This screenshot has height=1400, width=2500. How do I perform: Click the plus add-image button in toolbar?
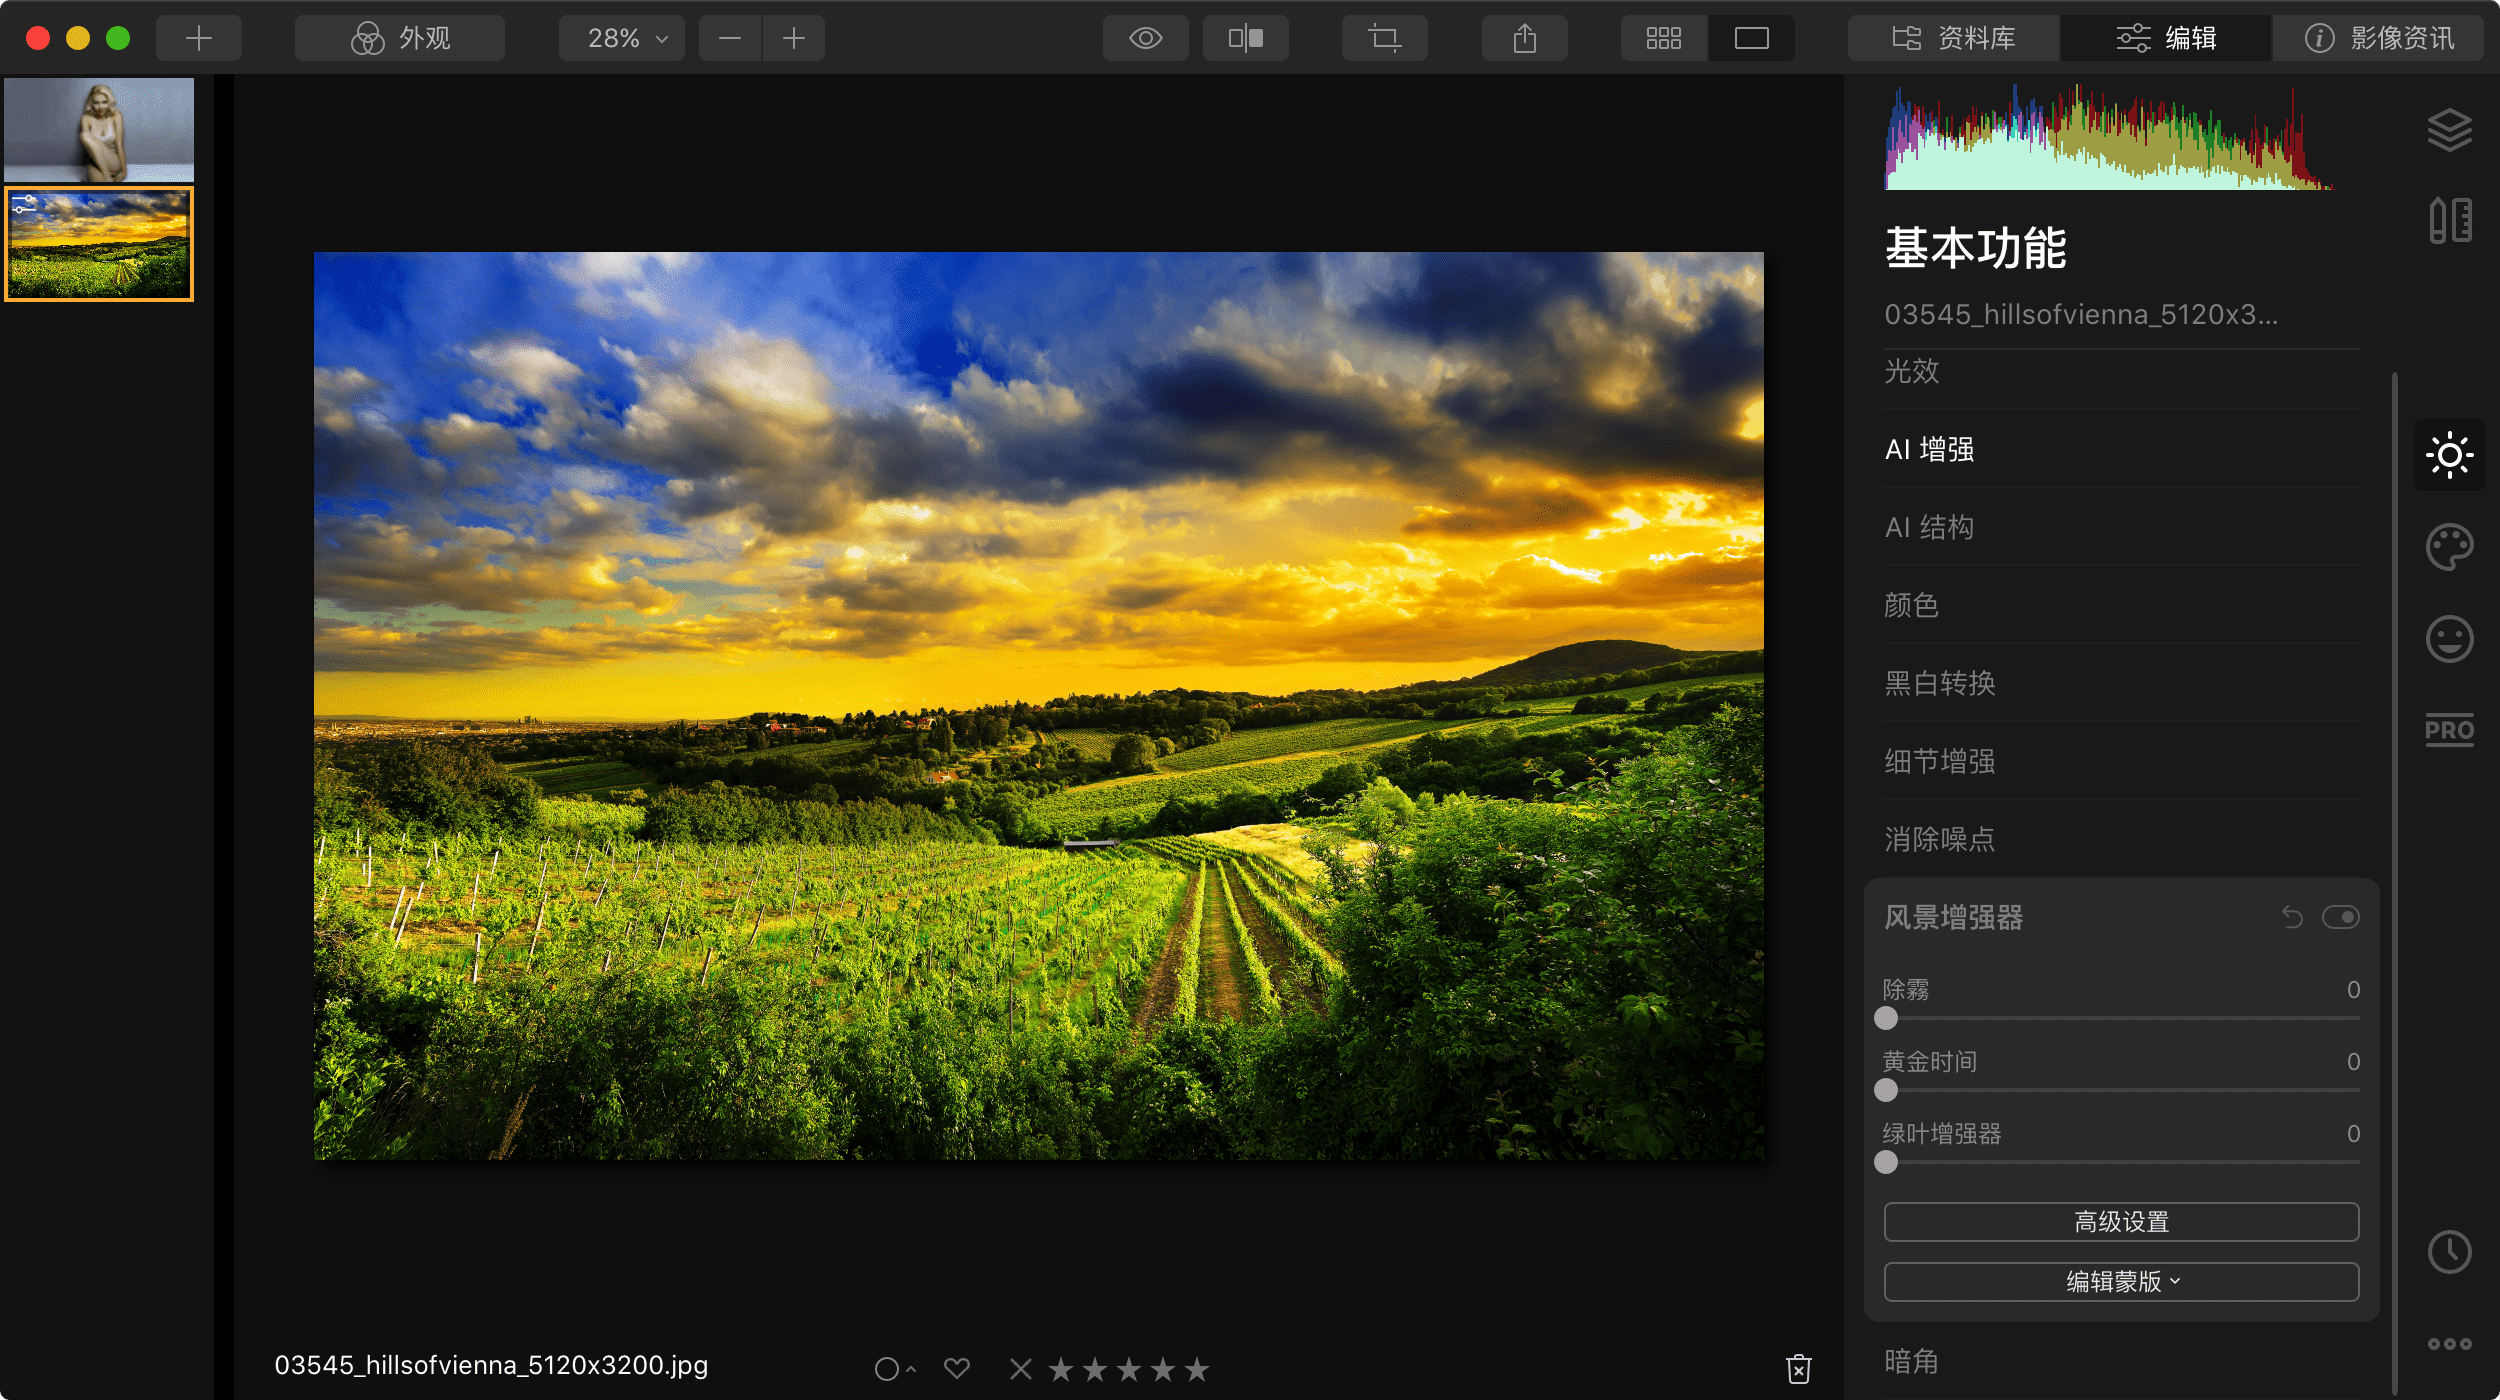point(199,38)
